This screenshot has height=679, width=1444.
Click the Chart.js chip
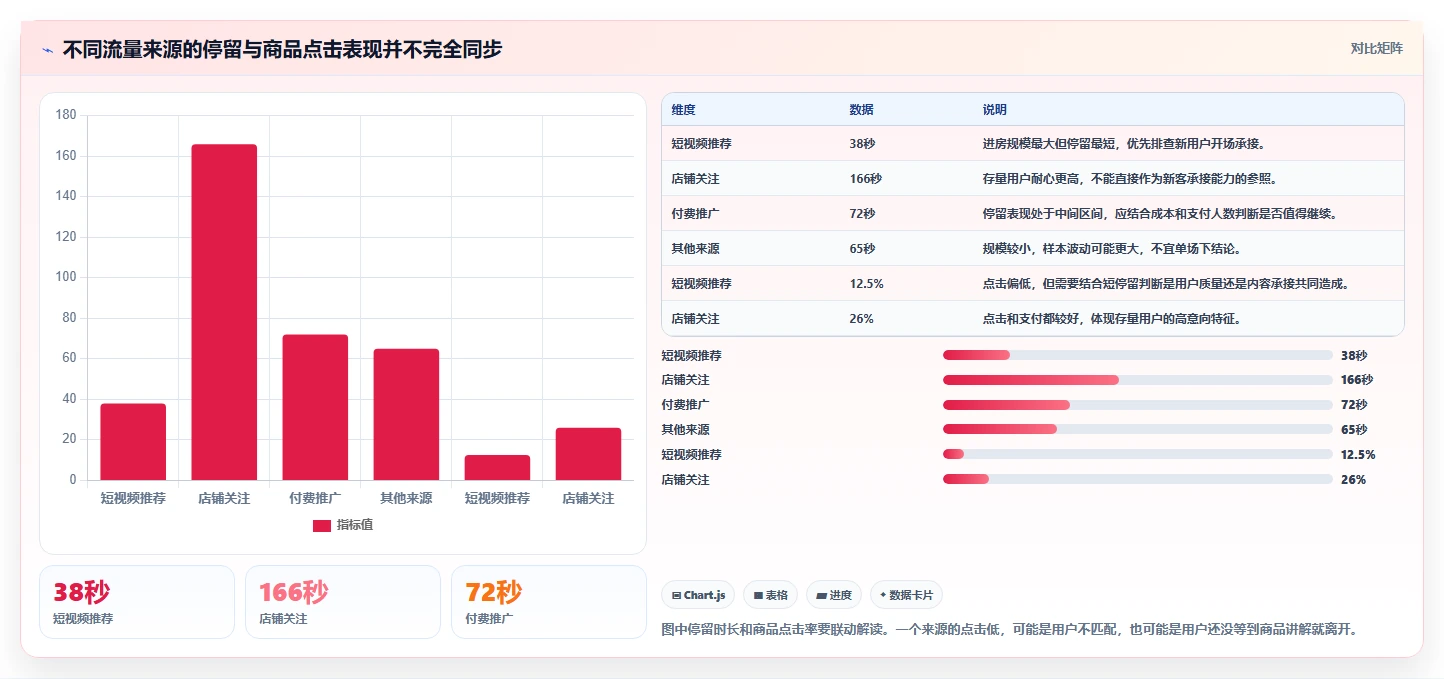coord(698,595)
